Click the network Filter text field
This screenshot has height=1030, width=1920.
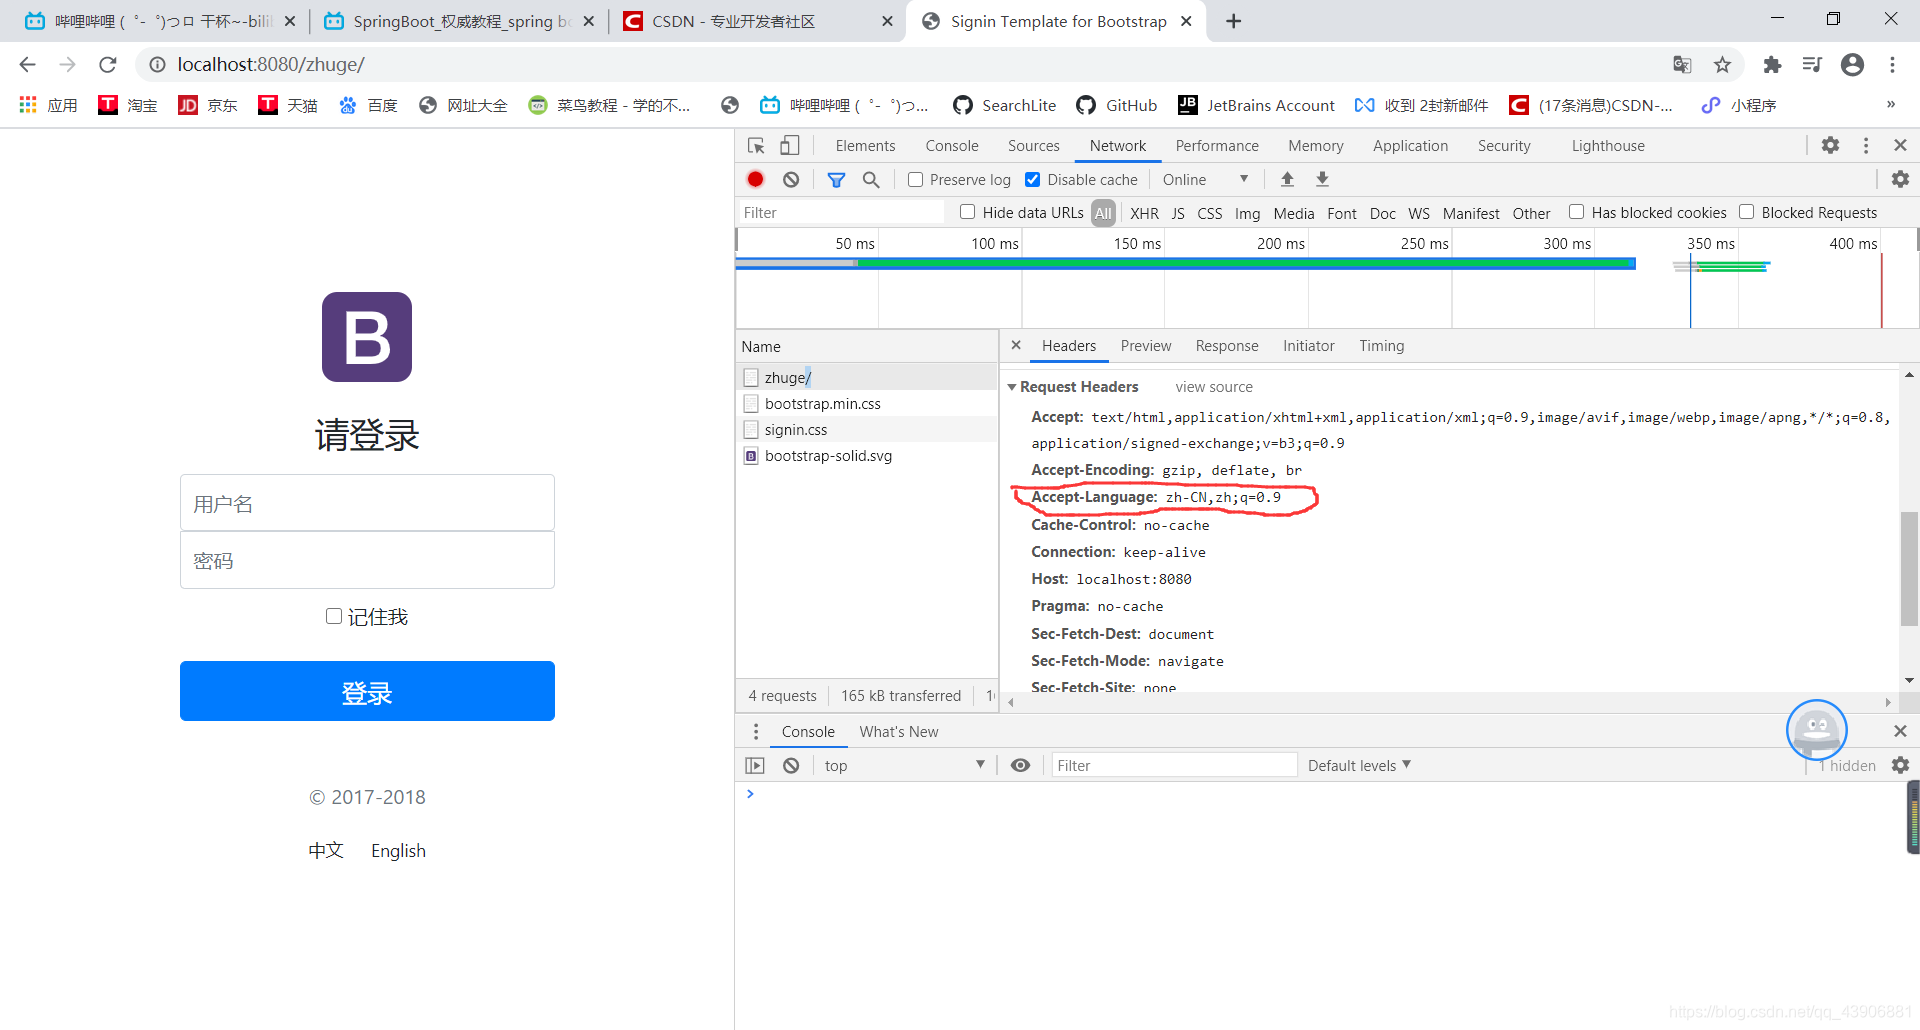(x=841, y=213)
